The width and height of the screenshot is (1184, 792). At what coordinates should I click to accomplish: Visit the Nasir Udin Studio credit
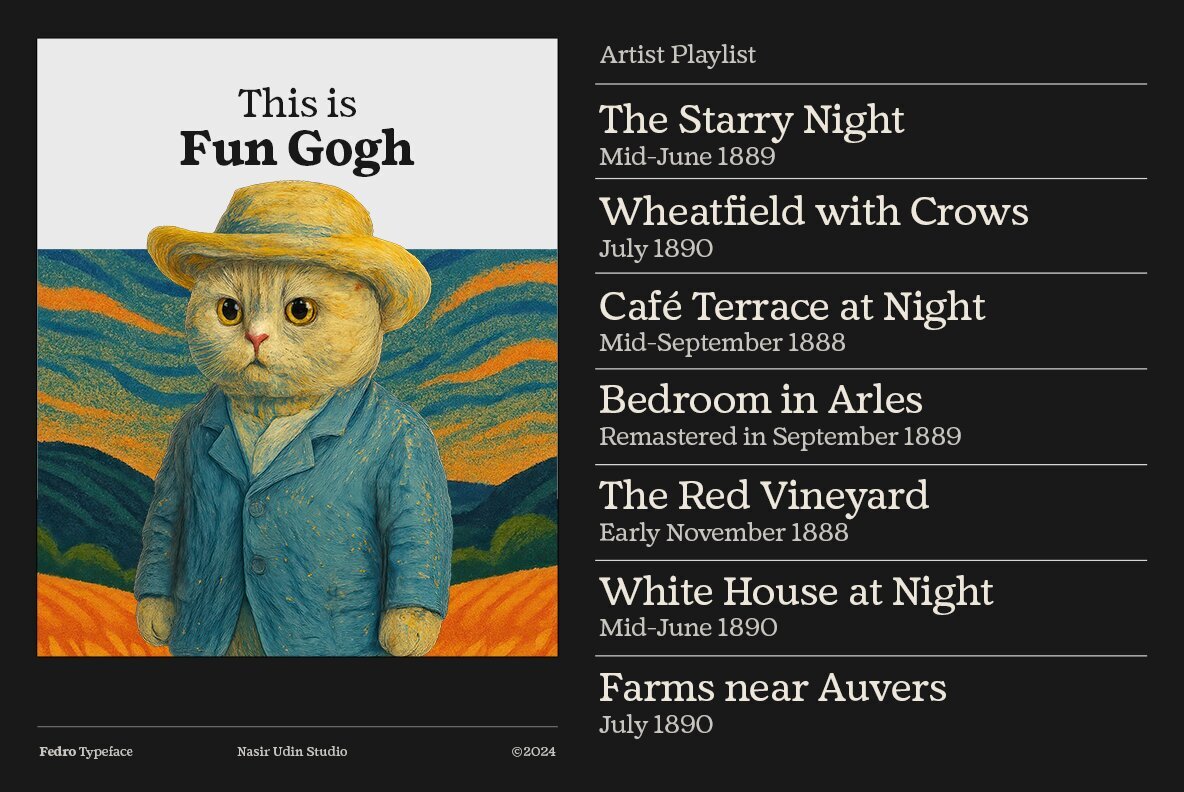[x=292, y=752]
